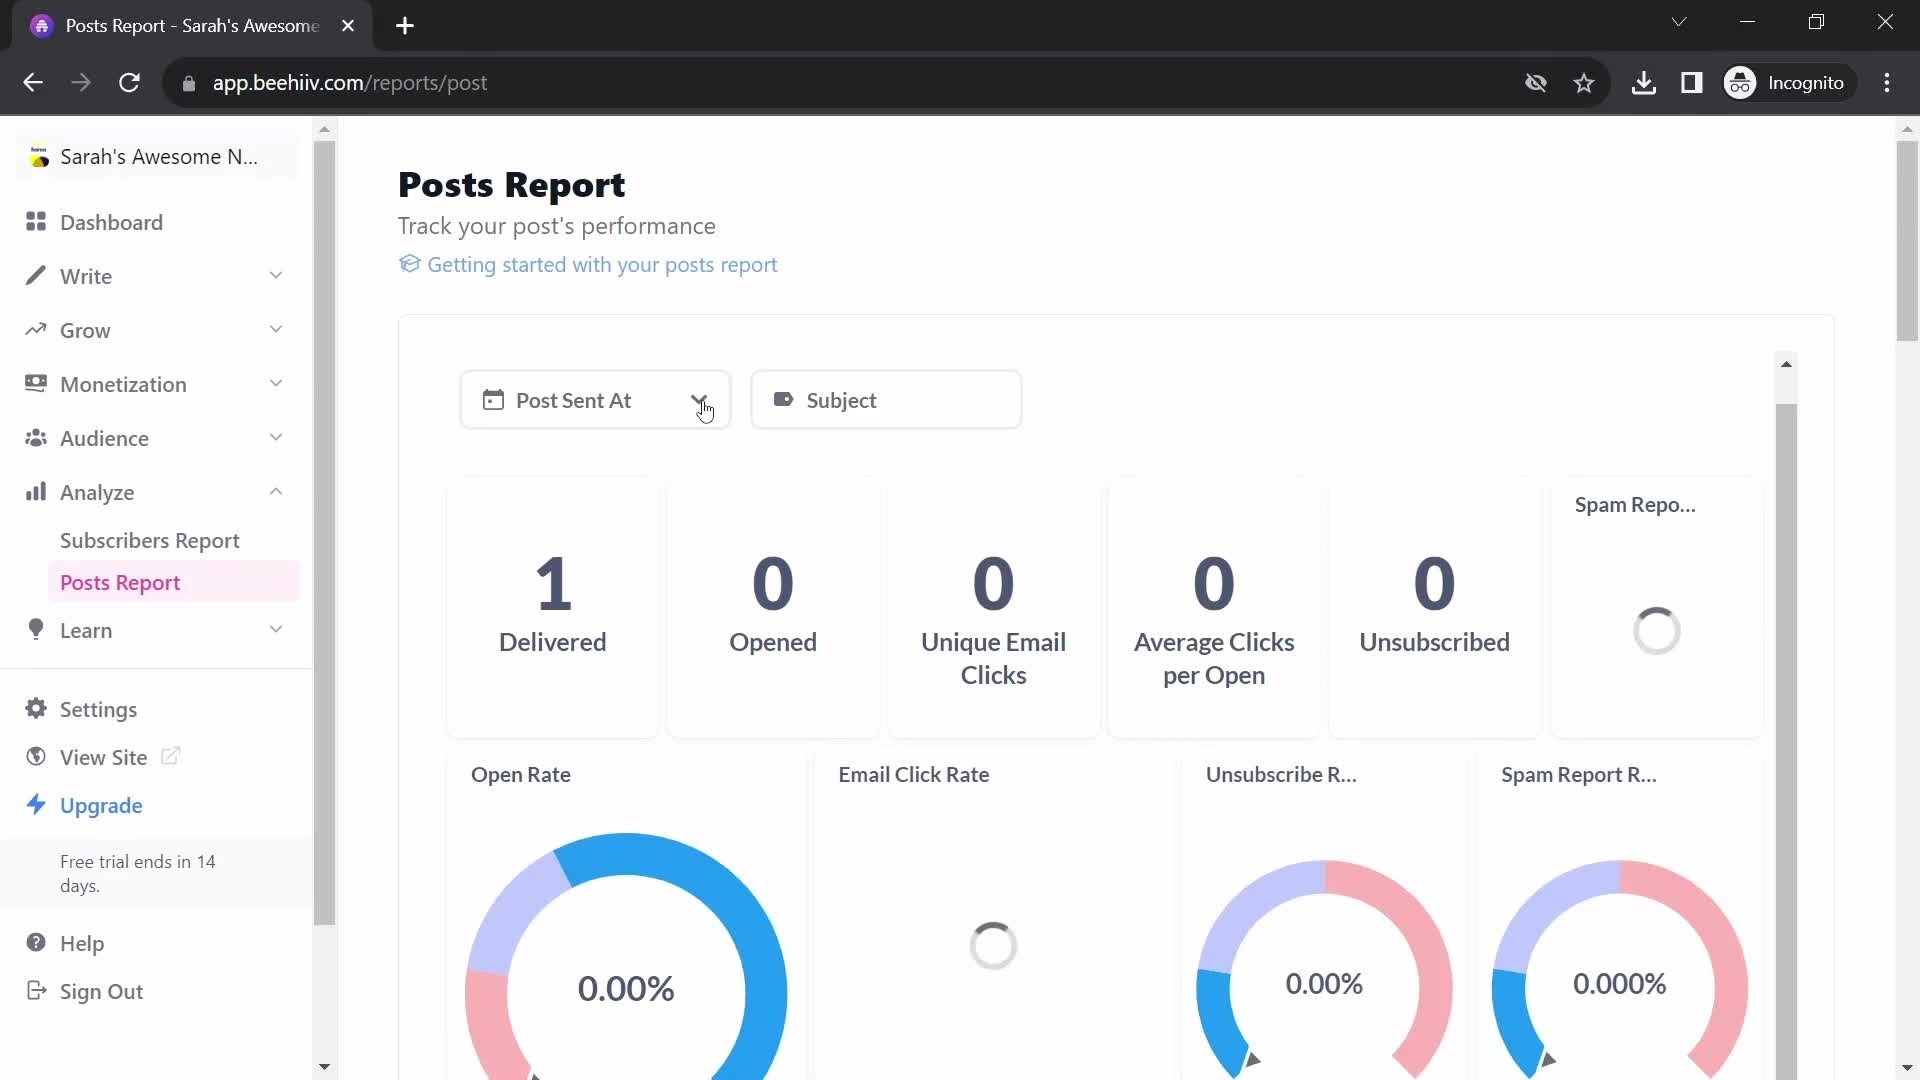
Task: Open the Settings icon
Action: click(36, 708)
